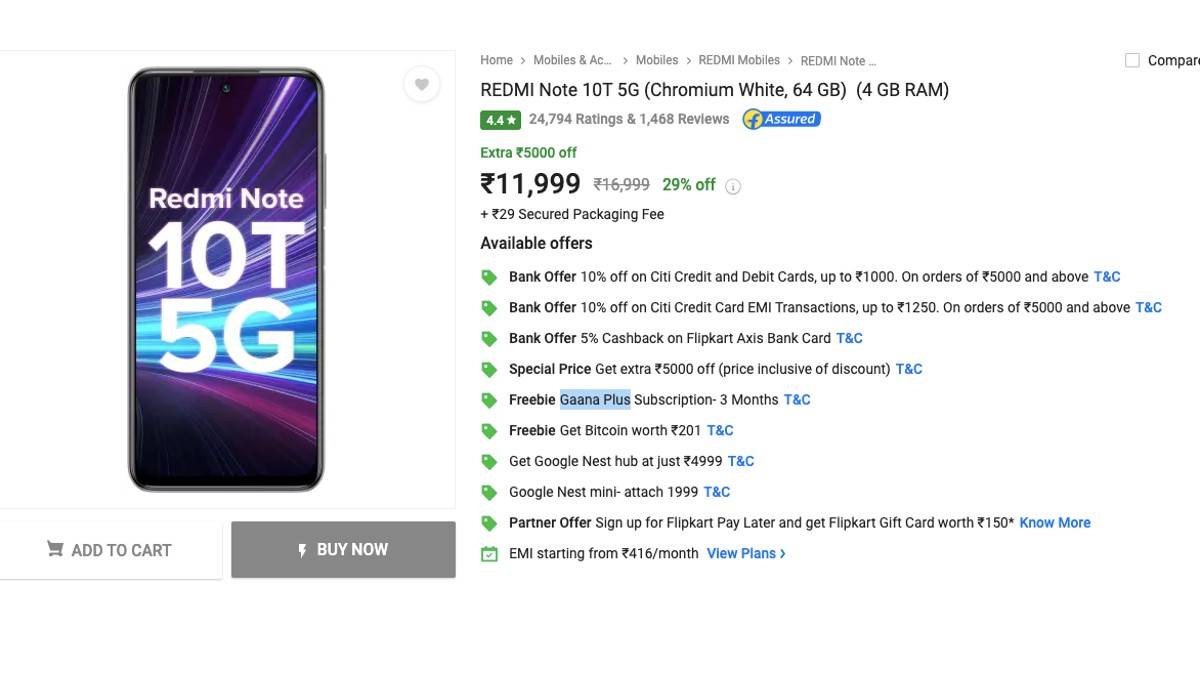1200x675 pixels.
Task: Expand View Plans for EMI options
Action: 744,552
